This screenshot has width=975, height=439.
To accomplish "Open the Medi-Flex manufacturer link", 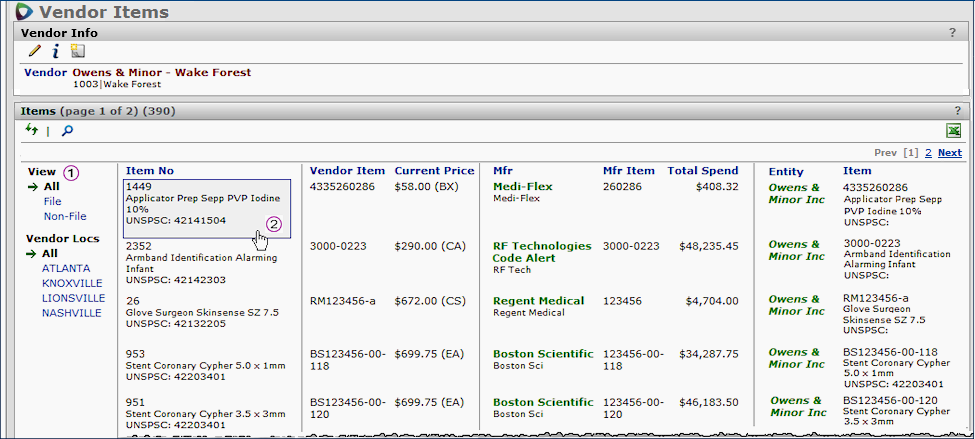I will 522,187.
